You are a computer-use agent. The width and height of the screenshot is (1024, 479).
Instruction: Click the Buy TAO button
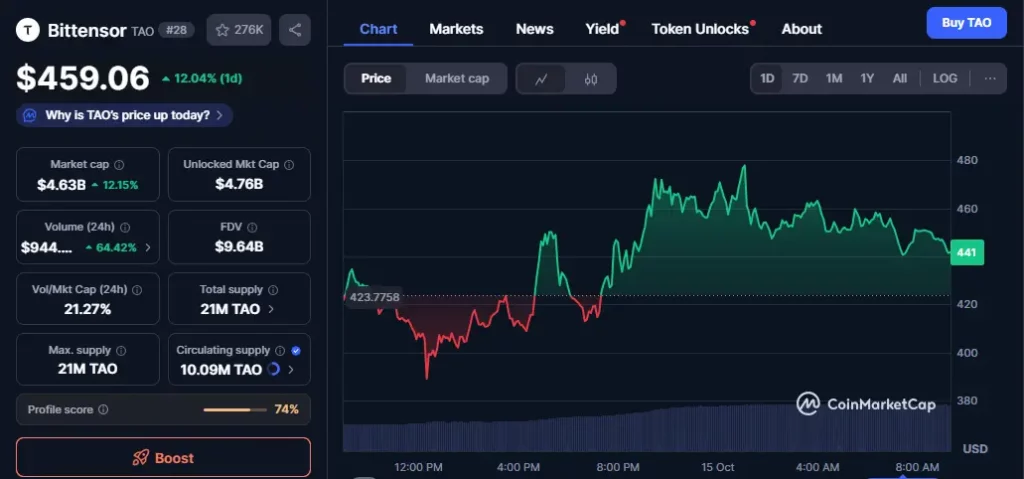(x=966, y=22)
